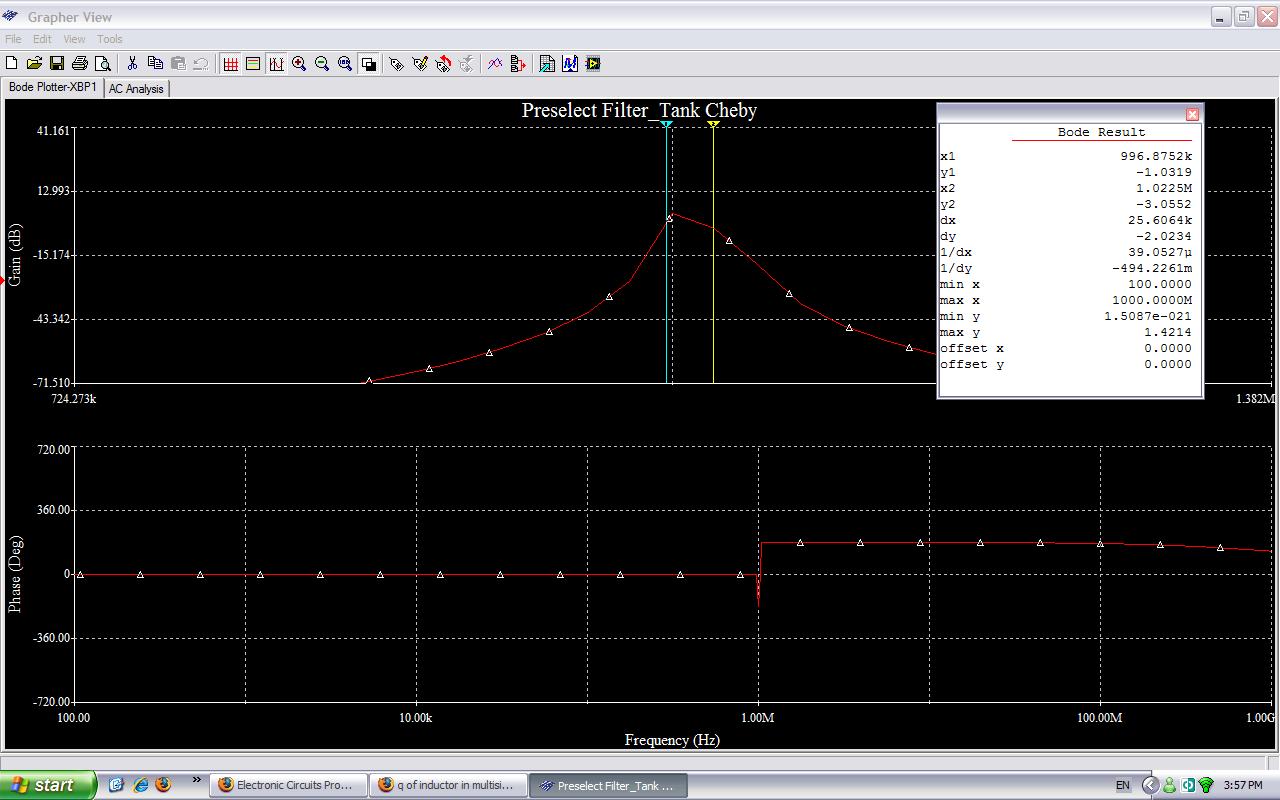Click y1 value -1.0319
The image size is (1280, 800).
click(x=1164, y=172)
